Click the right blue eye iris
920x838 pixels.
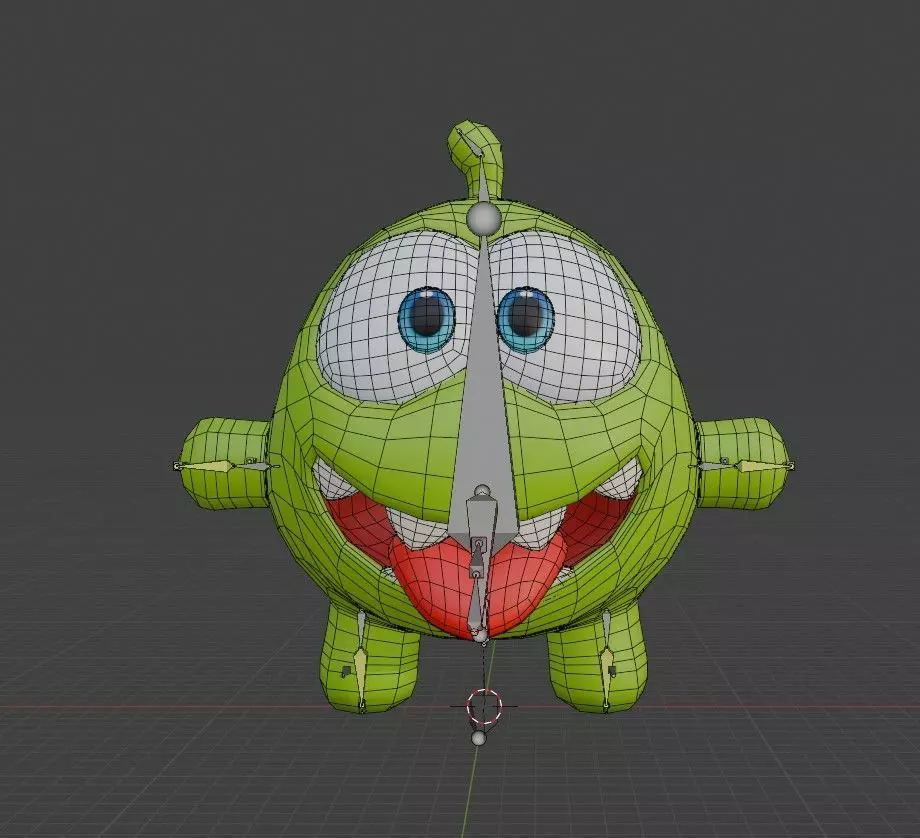tap(525, 320)
